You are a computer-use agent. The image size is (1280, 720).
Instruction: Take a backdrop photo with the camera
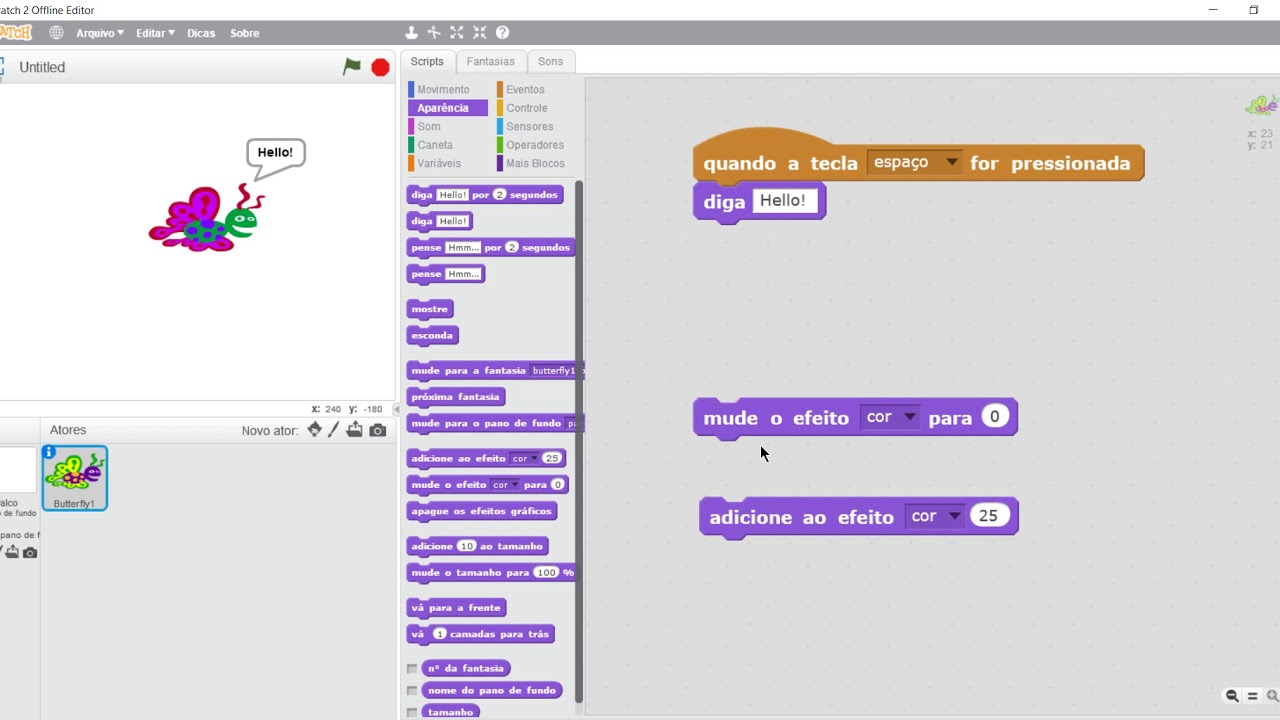pos(30,552)
